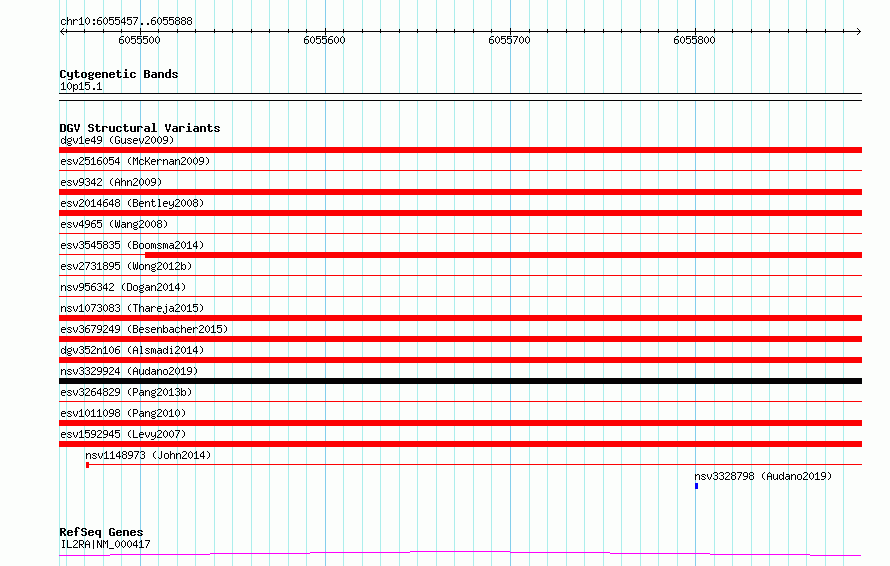This screenshot has height=566, width=890.
Task: Click the esv4965 (Wang2008) label
Action: (x=114, y=224)
